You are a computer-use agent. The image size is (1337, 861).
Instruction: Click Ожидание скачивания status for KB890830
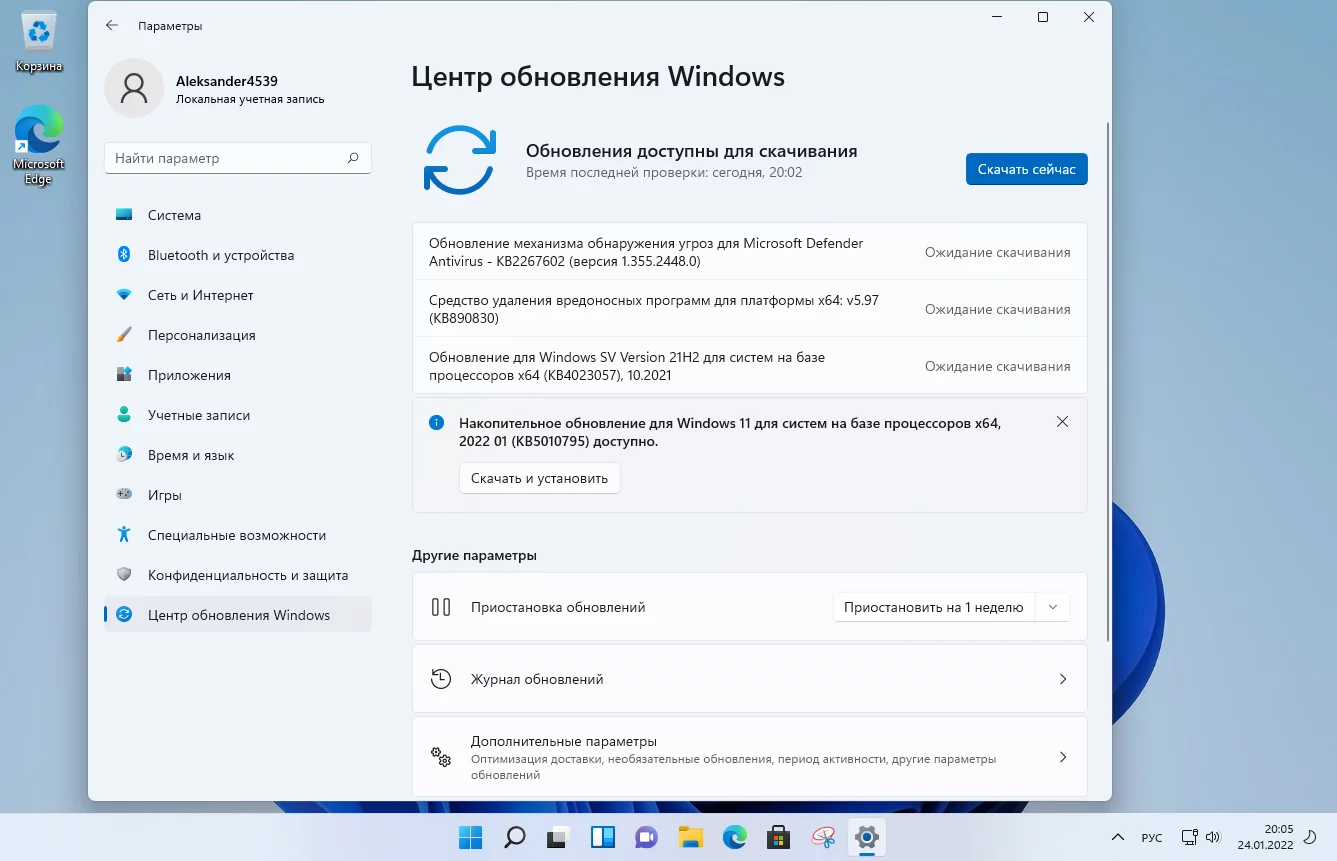point(998,309)
